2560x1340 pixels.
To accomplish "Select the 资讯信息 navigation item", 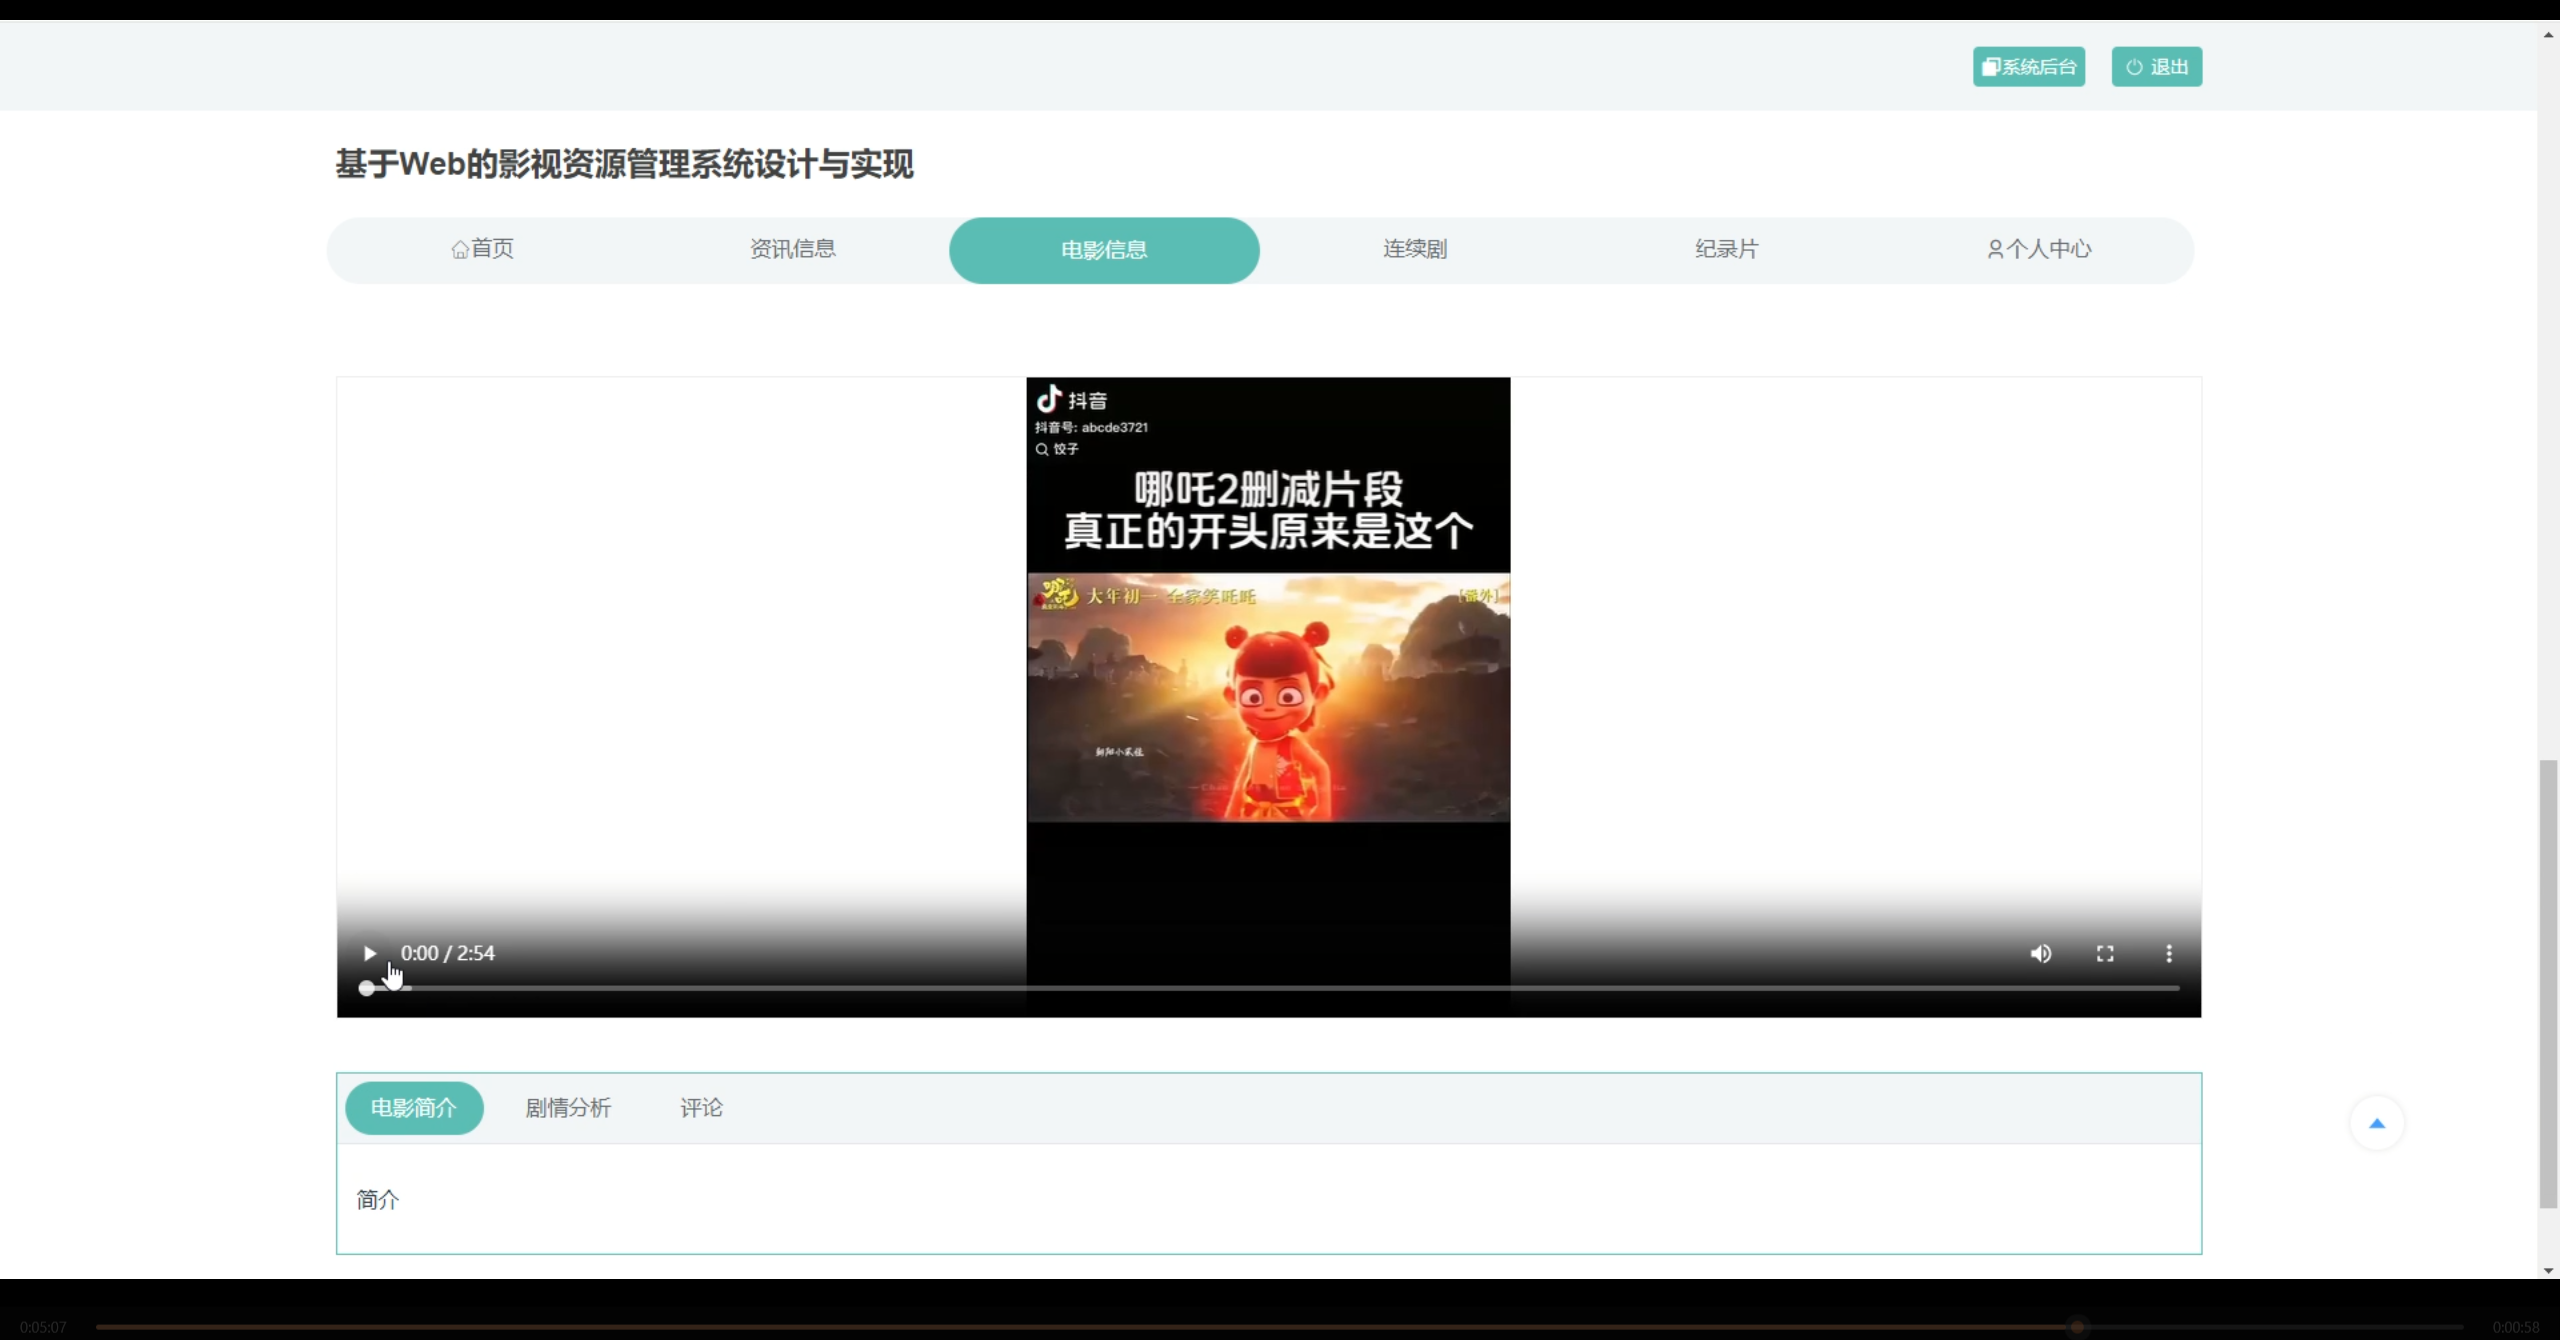I will coord(791,249).
